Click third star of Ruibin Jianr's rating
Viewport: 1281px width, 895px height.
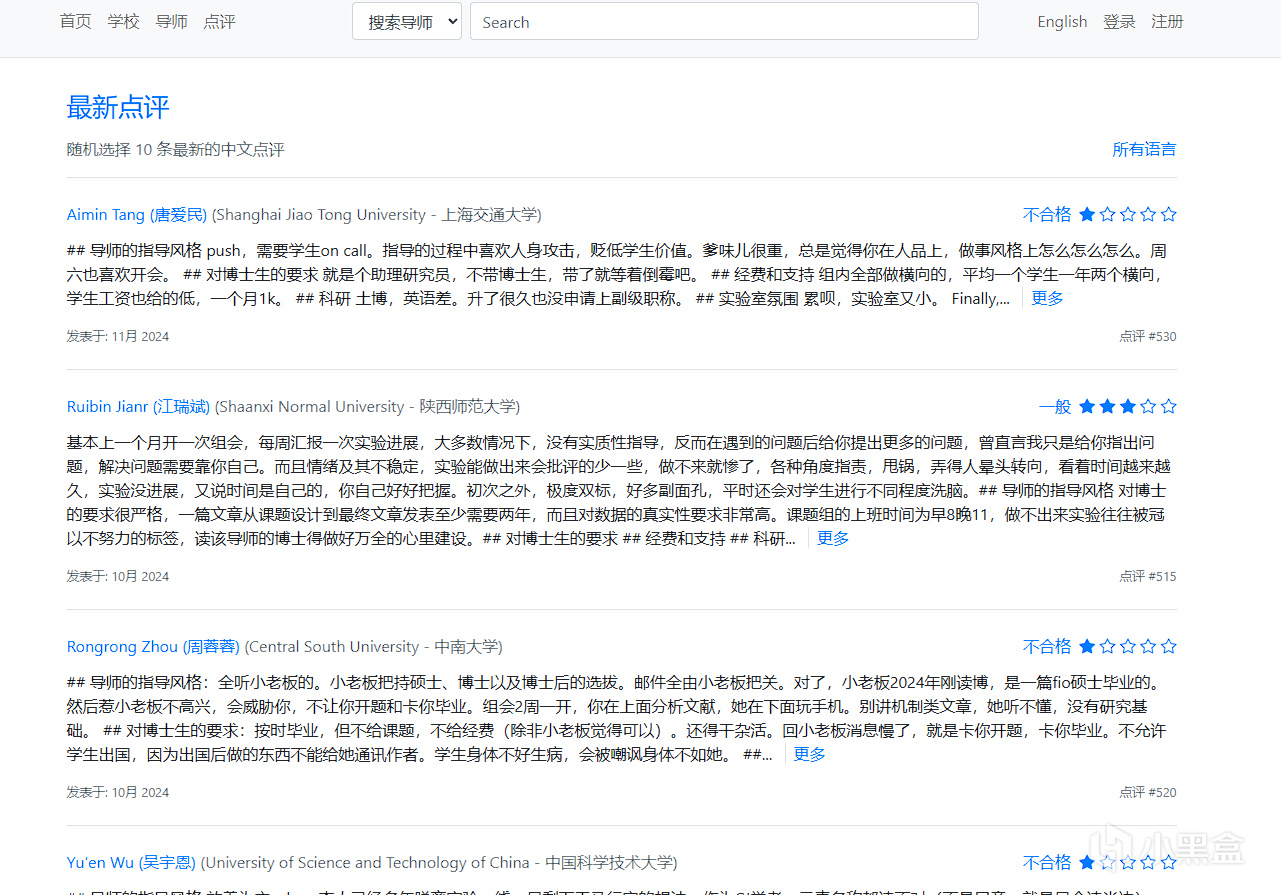coord(1128,406)
